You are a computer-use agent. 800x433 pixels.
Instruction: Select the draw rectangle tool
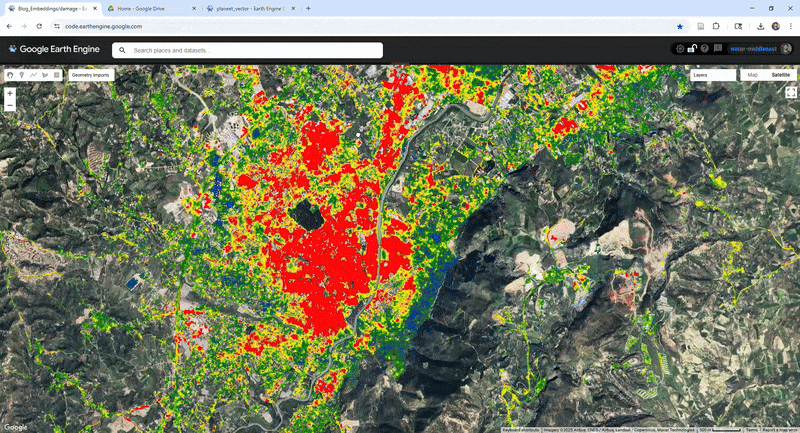point(57,75)
